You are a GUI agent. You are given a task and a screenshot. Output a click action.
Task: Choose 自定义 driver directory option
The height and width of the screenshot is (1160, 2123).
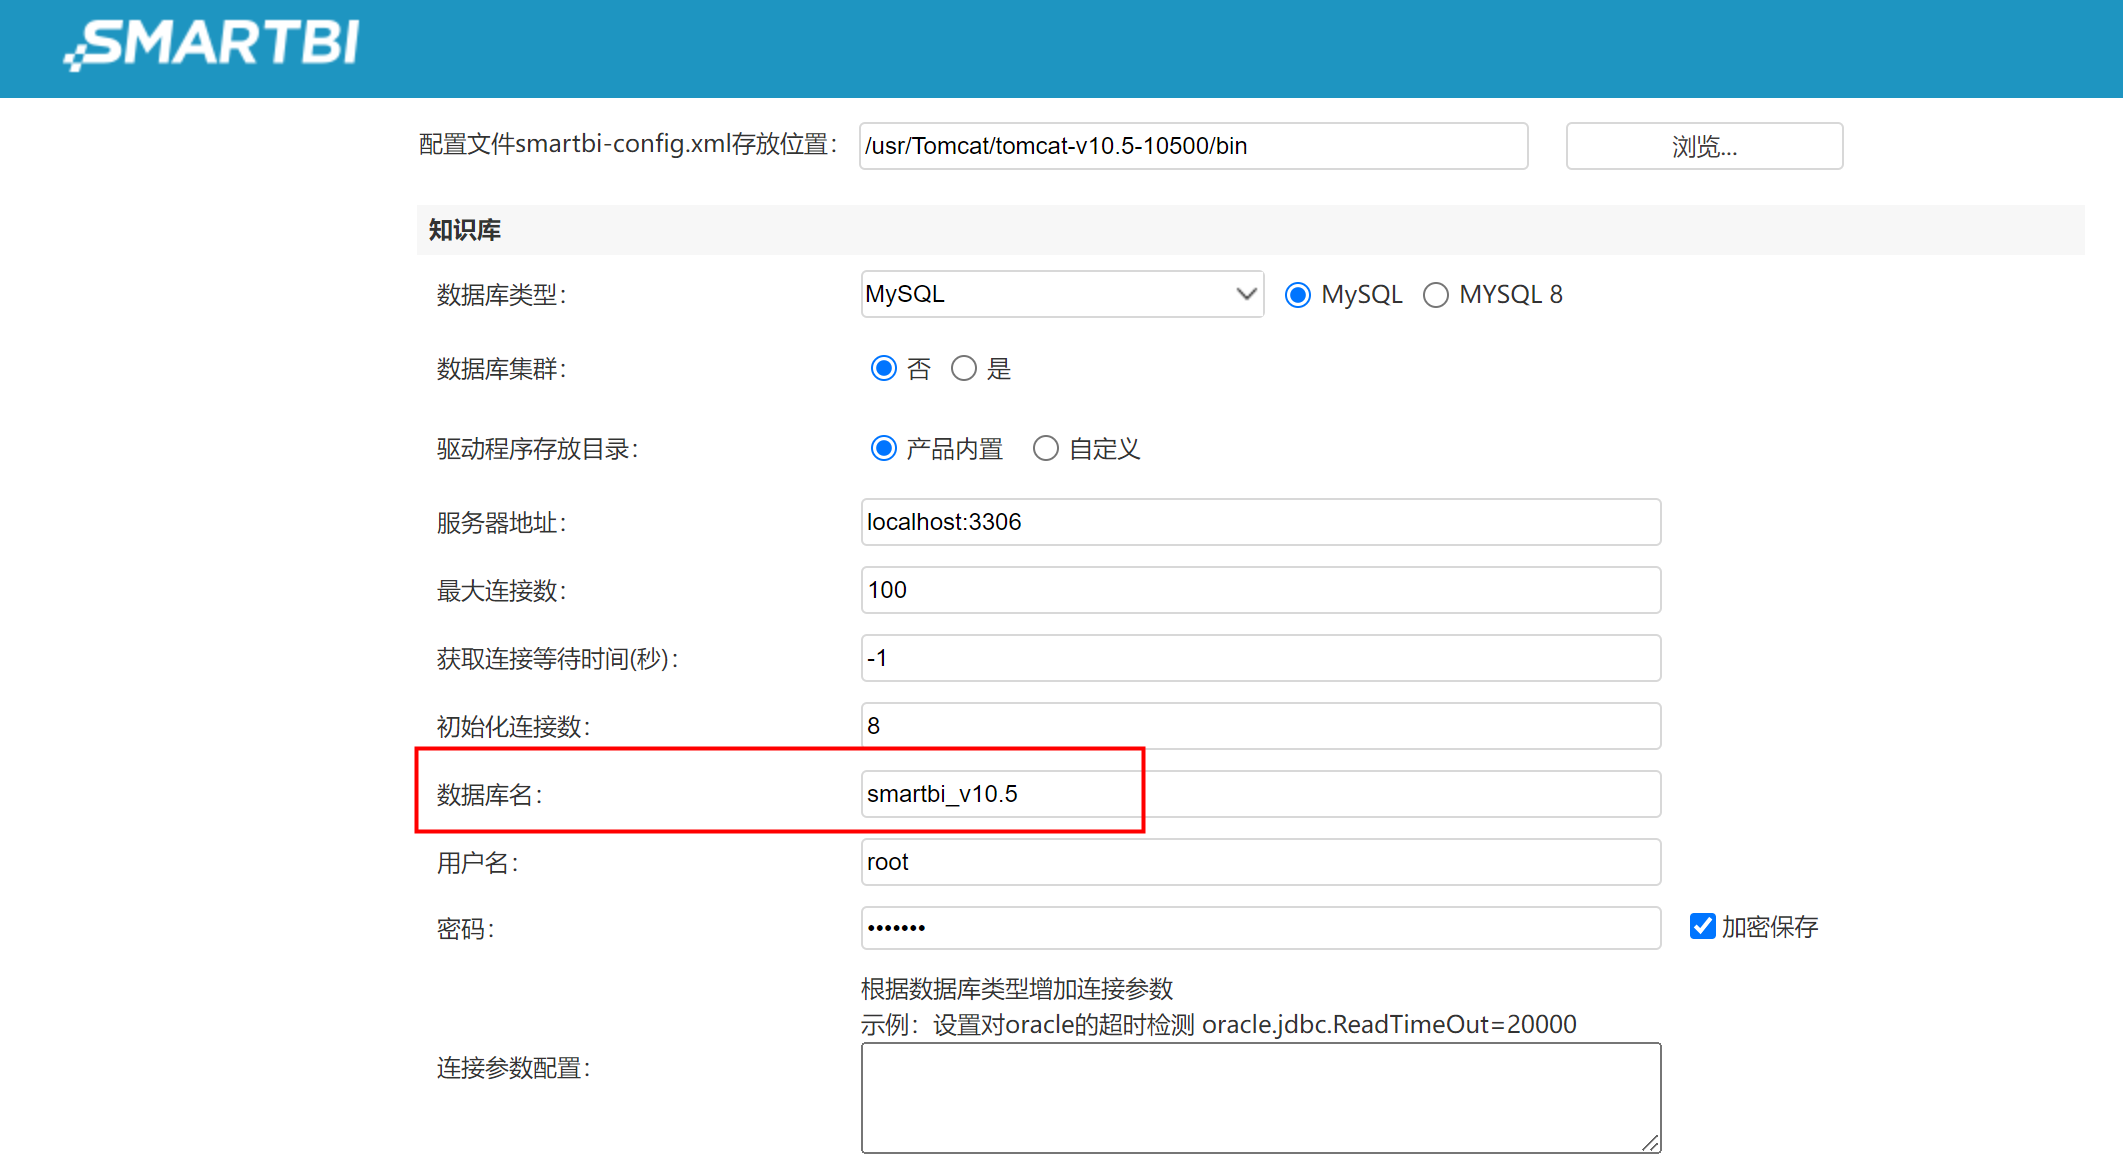pos(1045,449)
